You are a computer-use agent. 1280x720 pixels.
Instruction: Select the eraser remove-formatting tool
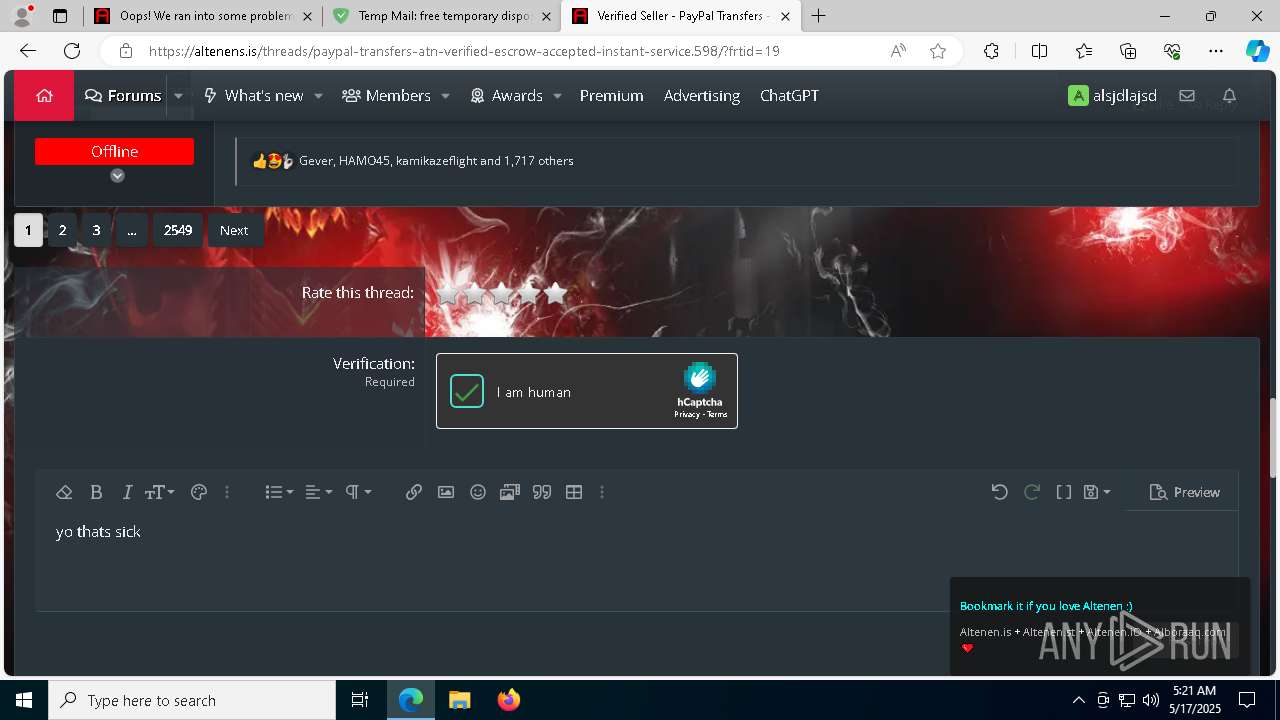64,492
